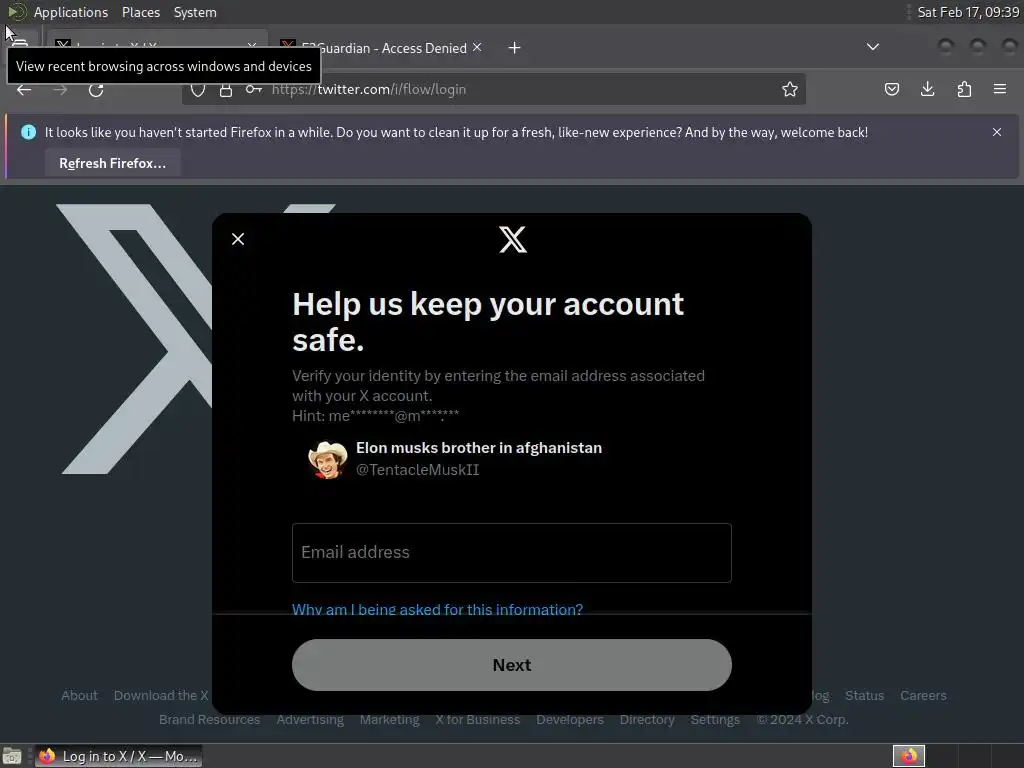Open the Downloads panel

[927, 89]
